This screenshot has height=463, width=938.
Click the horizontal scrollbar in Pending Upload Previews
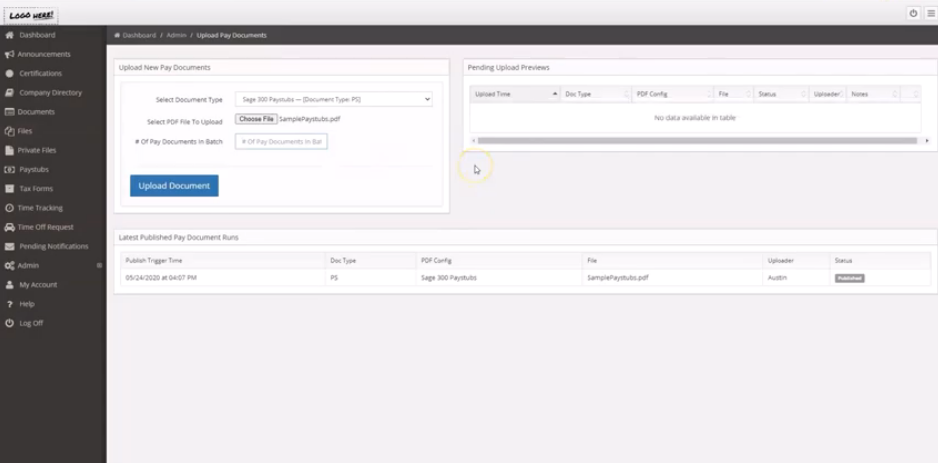tap(697, 141)
